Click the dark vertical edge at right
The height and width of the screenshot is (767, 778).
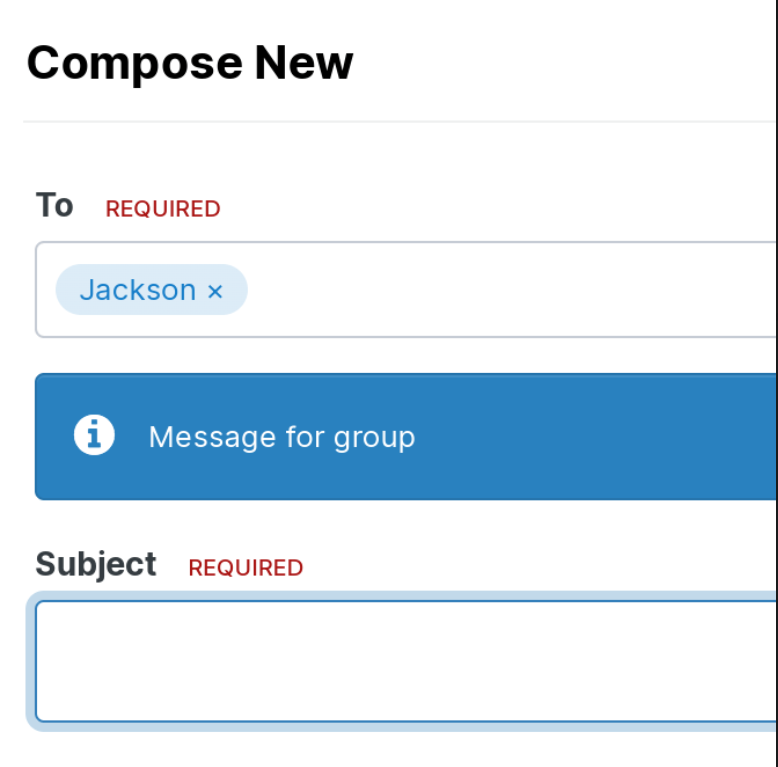(777, 384)
